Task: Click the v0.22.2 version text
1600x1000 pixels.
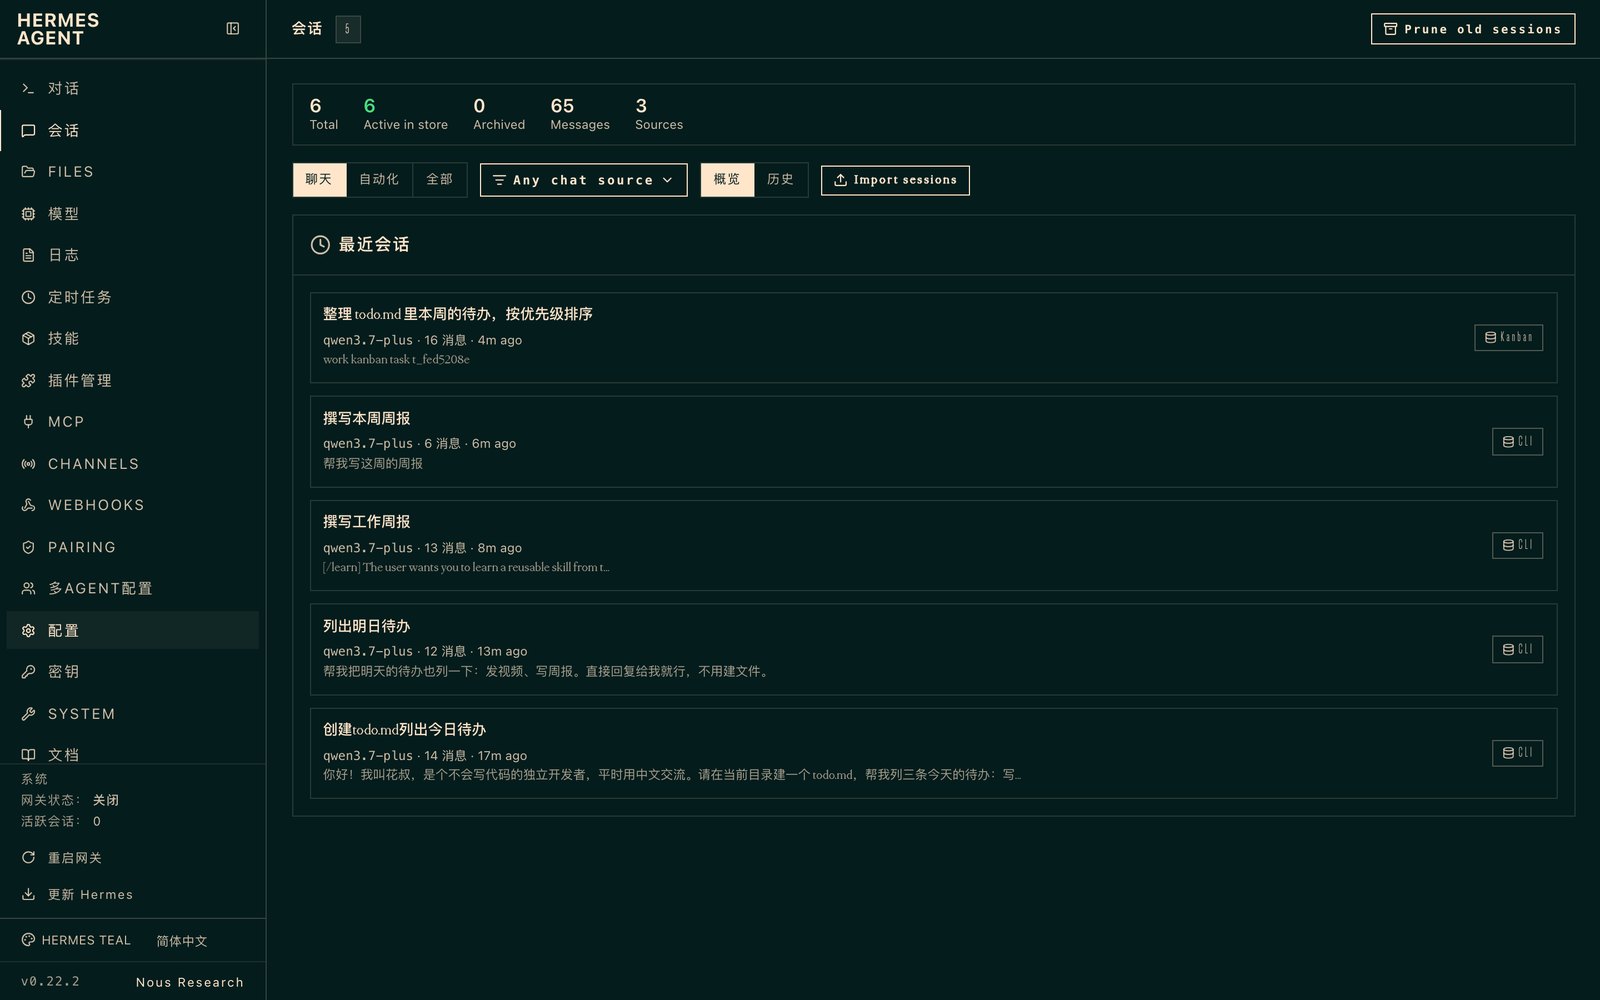Action: point(50,982)
